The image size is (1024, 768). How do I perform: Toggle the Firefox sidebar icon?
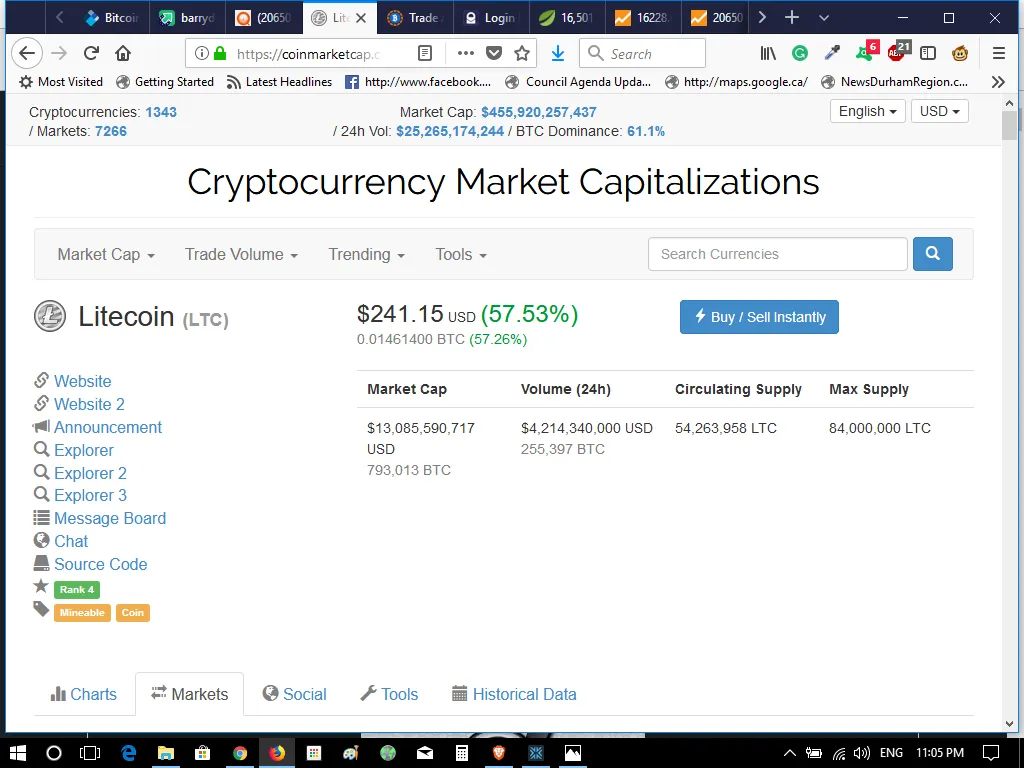pyautogui.click(x=928, y=54)
